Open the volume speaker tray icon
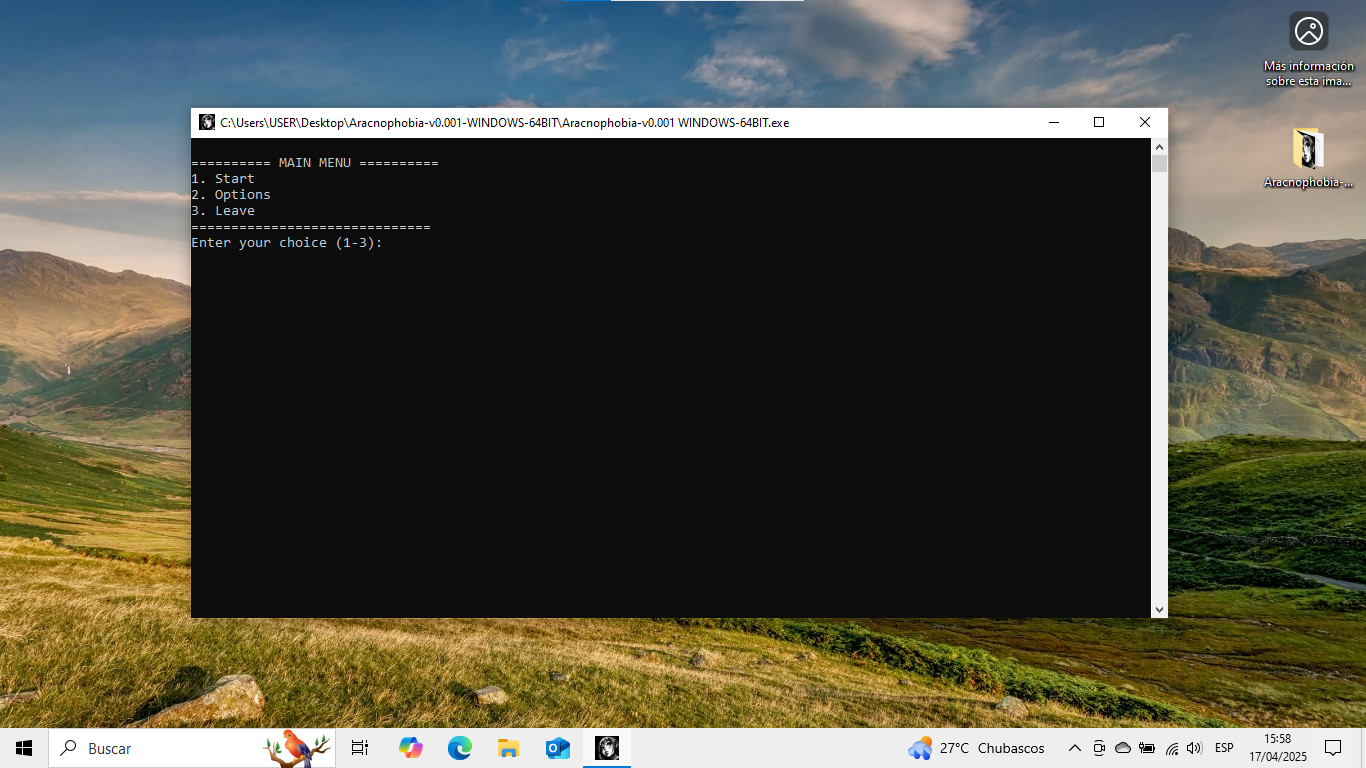Viewport: 1366px width, 768px height. (1194, 748)
